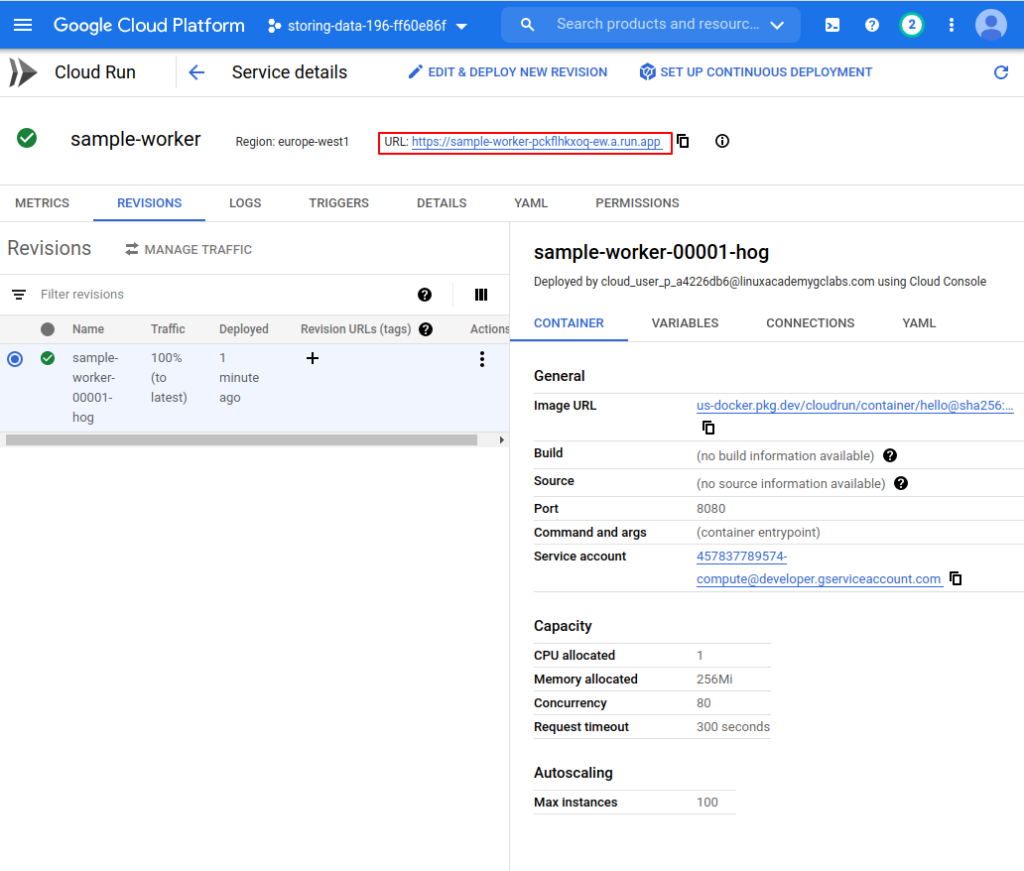Image resolution: width=1024 pixels, height=871 pixels.
Task: Click the scrollbar right arrow in revisions table
Action: pos(502,440)
